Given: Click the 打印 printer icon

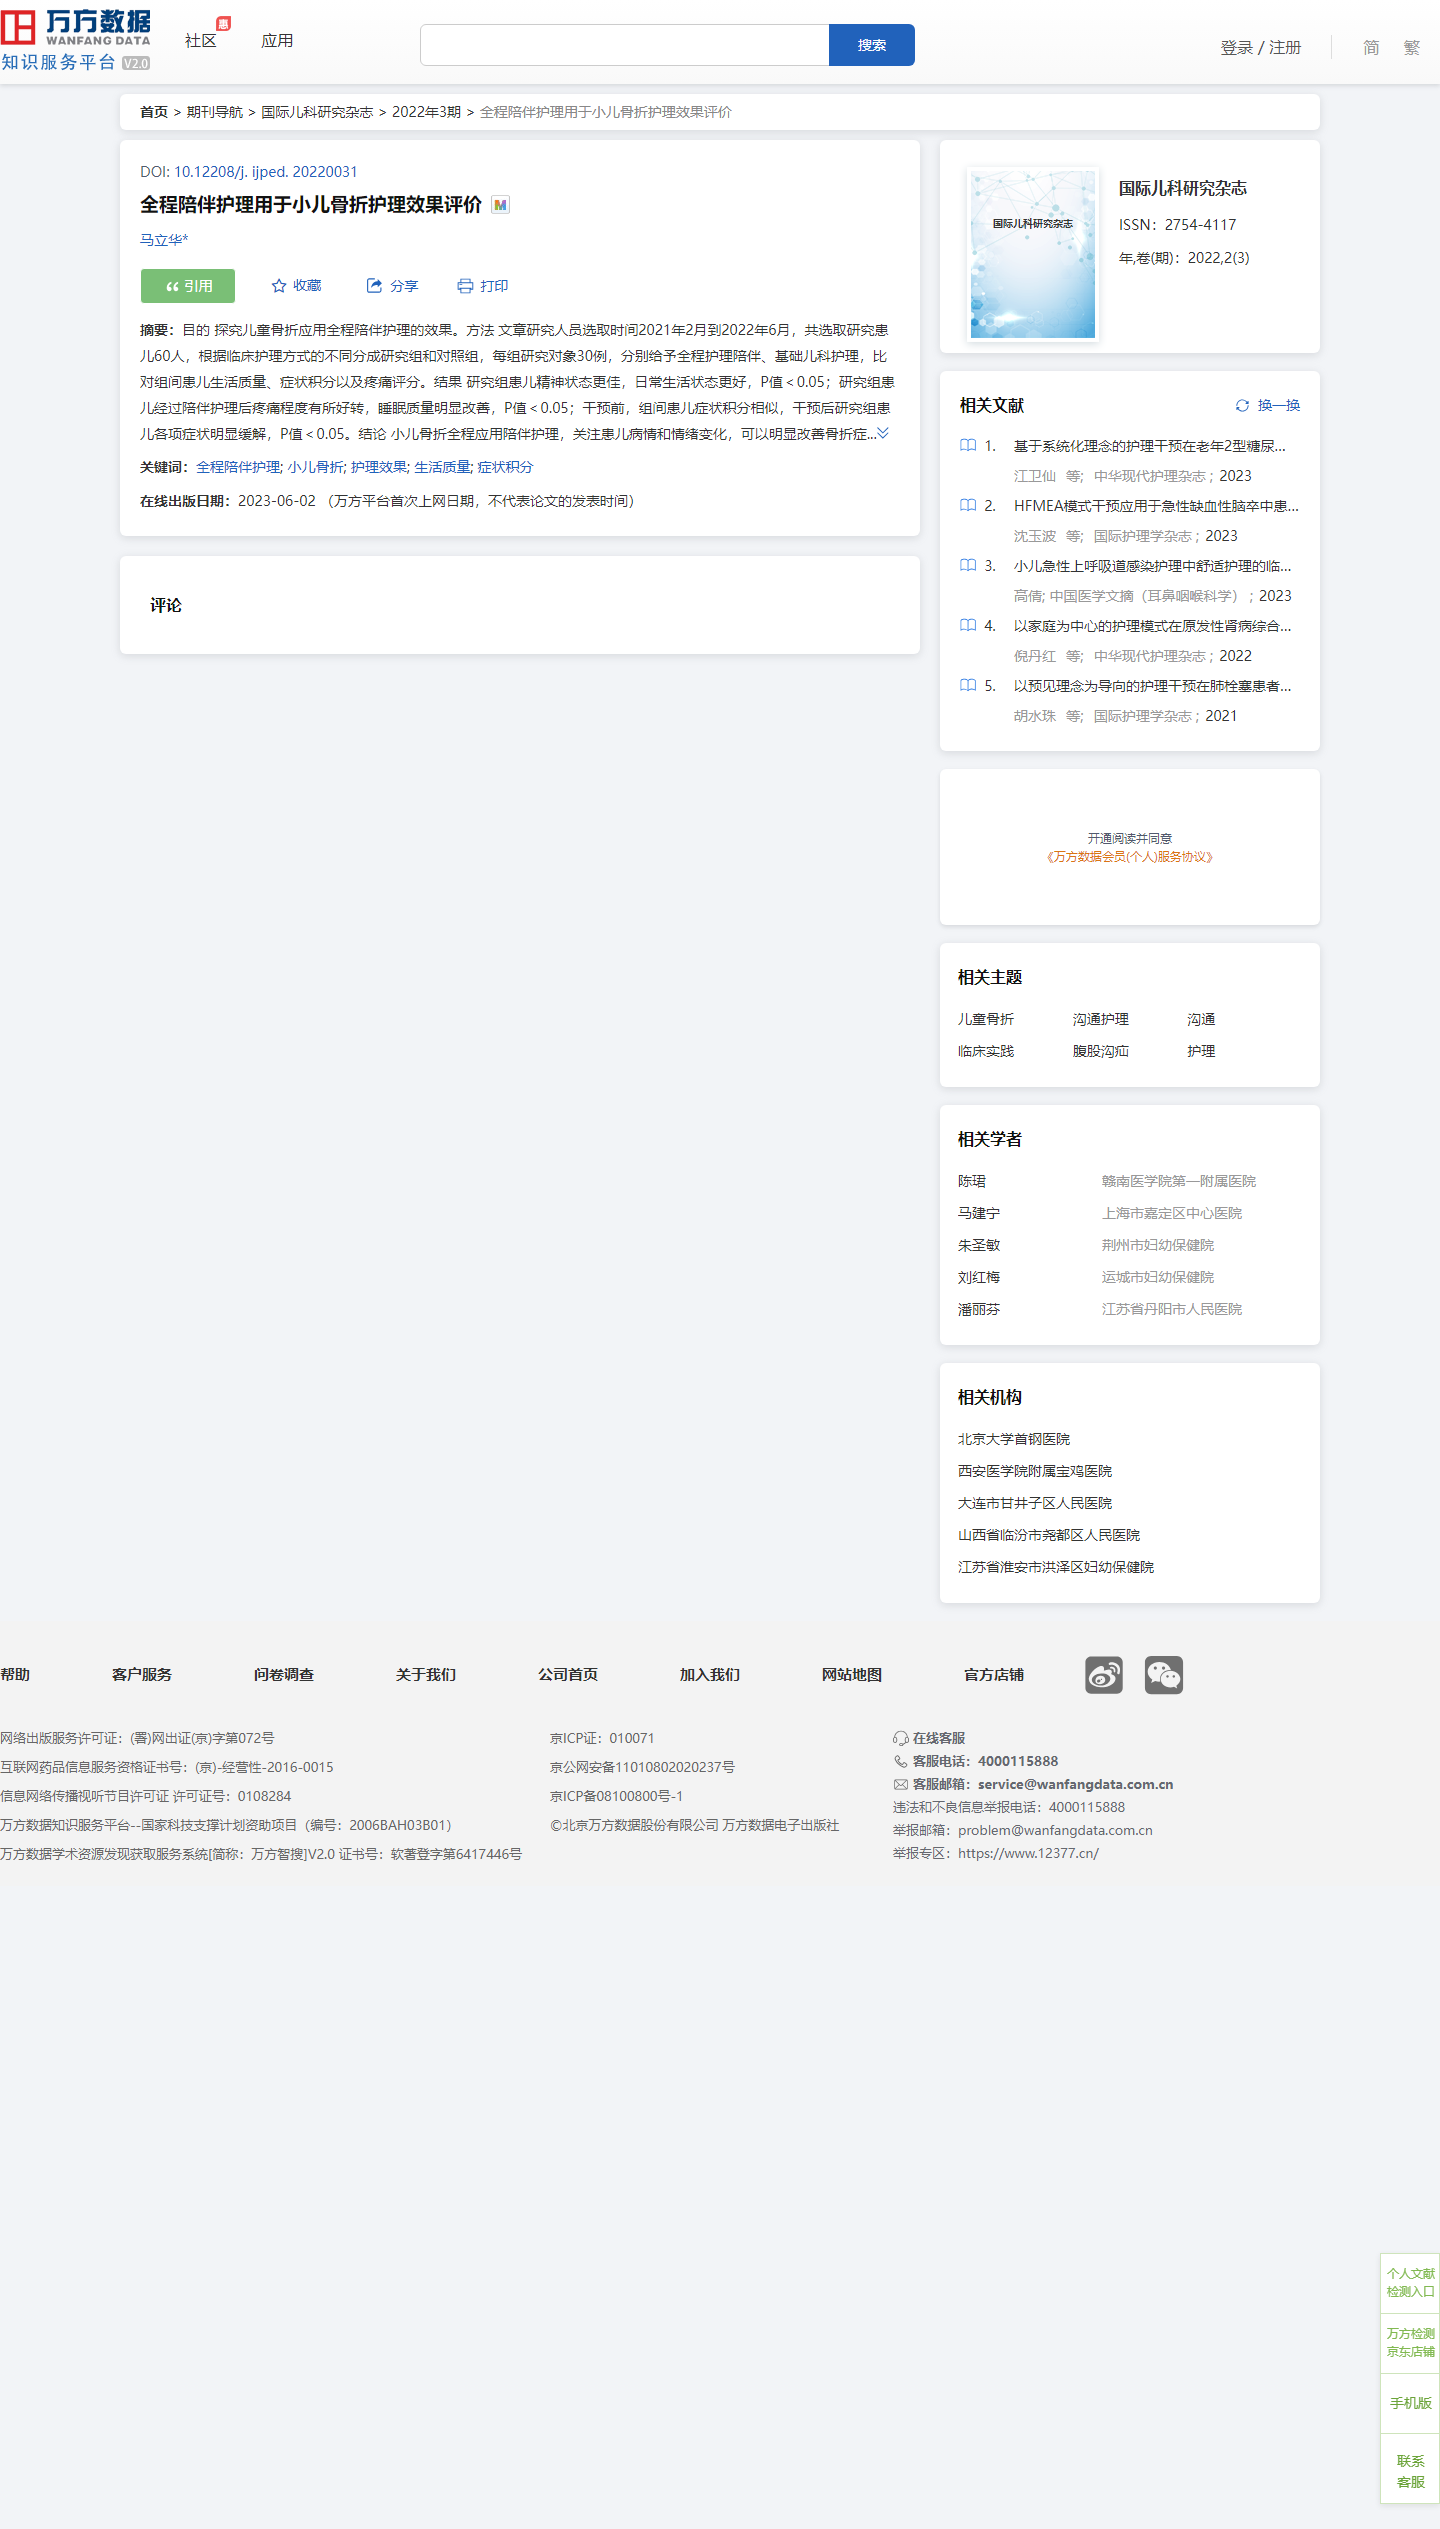Looking at the screenshot, I should click(x=465, y=286).
